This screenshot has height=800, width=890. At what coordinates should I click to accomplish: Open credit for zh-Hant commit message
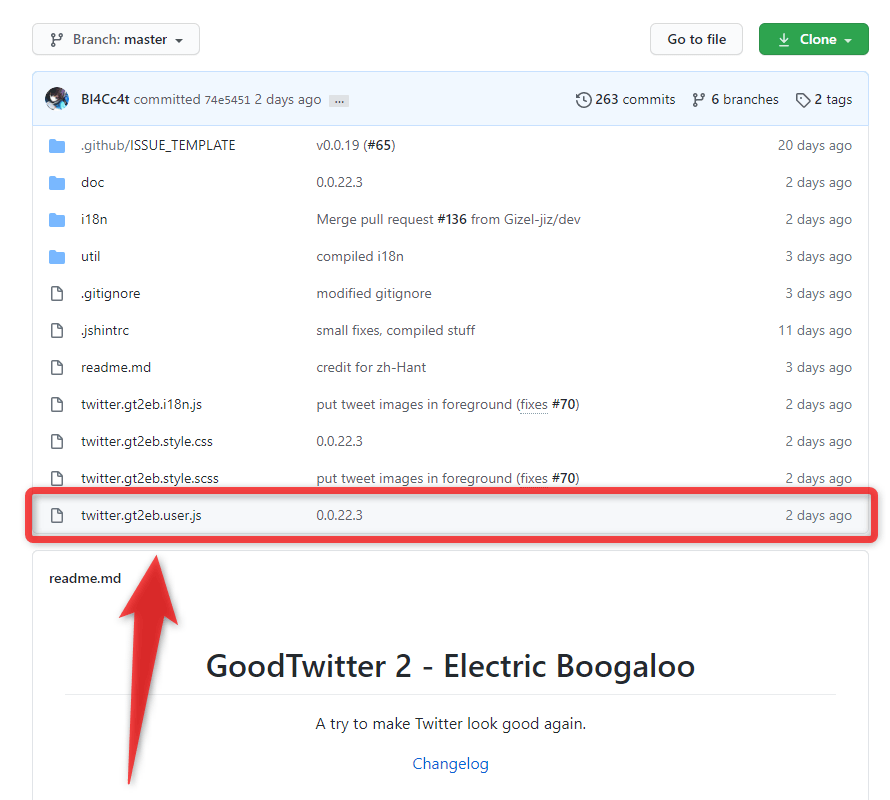[x=371, y=367]
